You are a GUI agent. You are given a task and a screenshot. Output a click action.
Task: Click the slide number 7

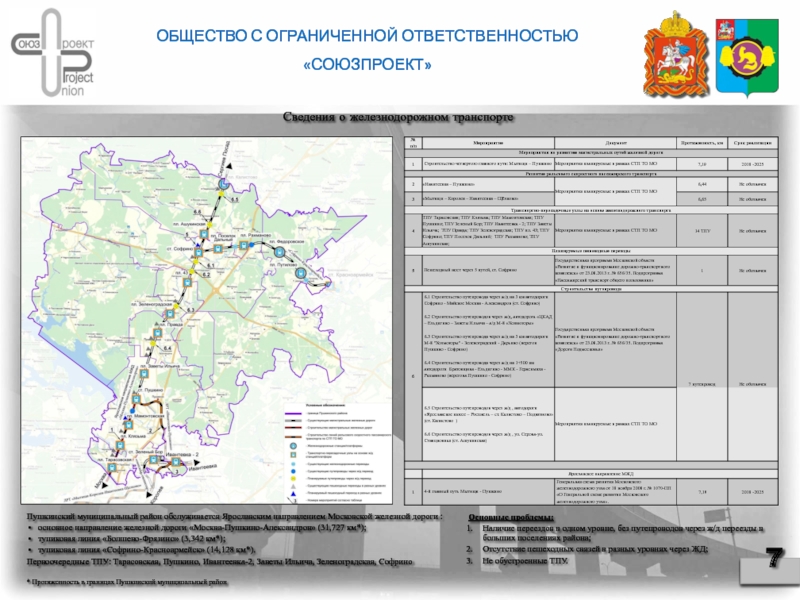(x=774, y=558)
